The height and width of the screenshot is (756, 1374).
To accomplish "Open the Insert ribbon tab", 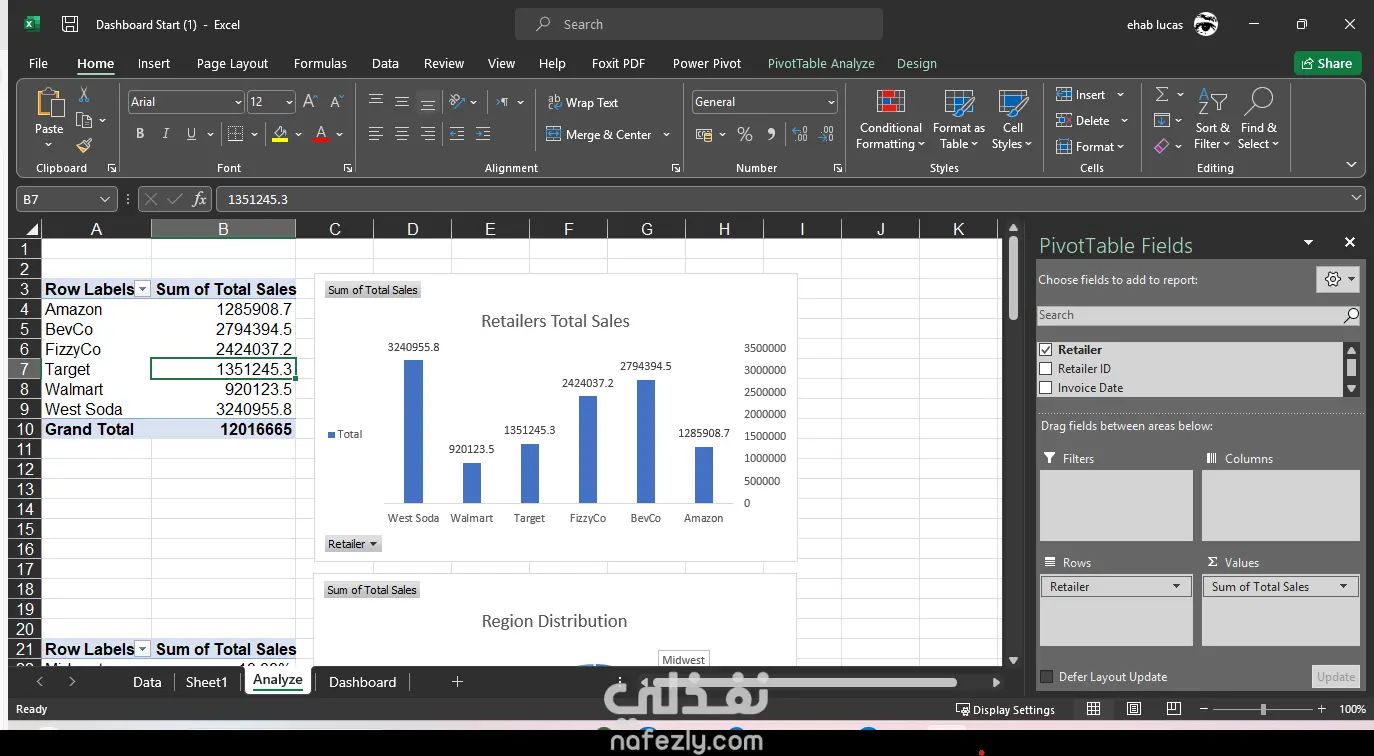I will [154, 63].
